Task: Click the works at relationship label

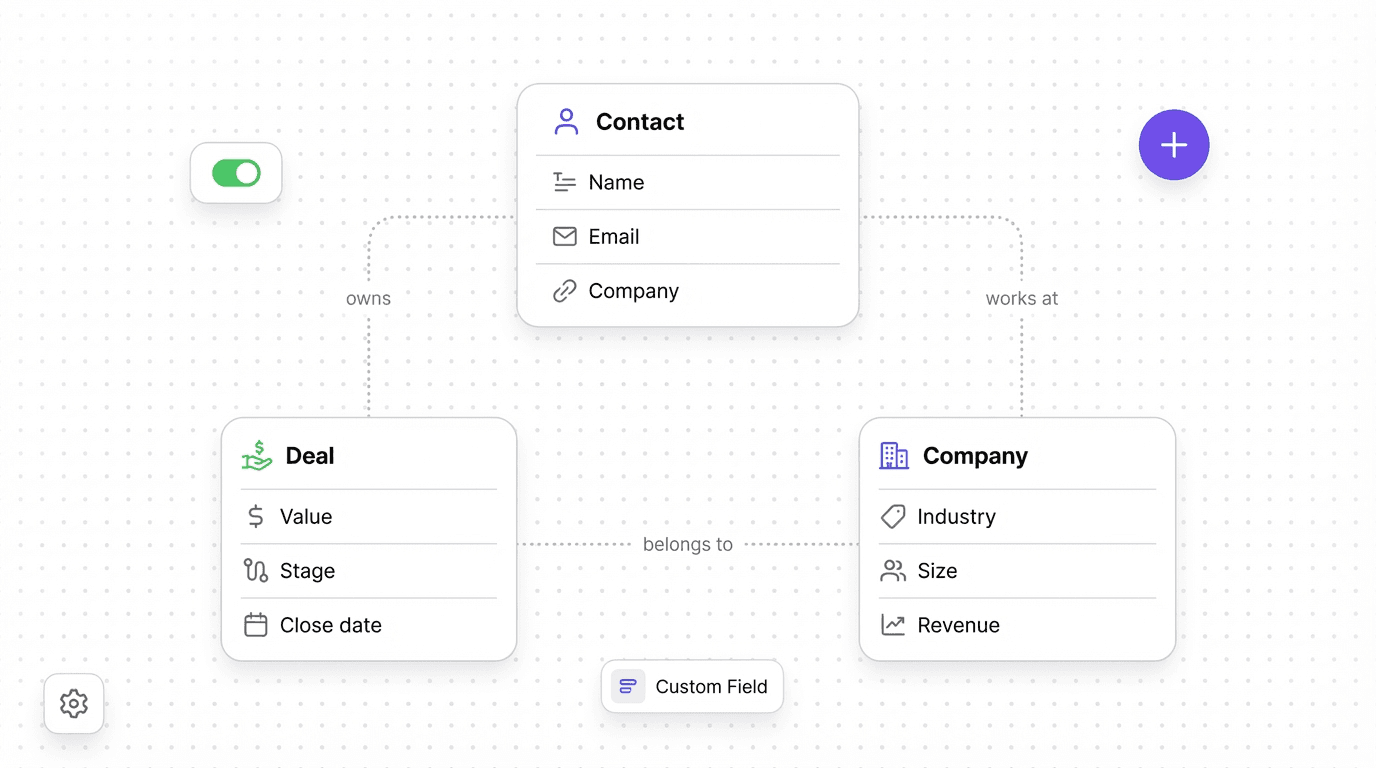Action: tap(1021, 298)
